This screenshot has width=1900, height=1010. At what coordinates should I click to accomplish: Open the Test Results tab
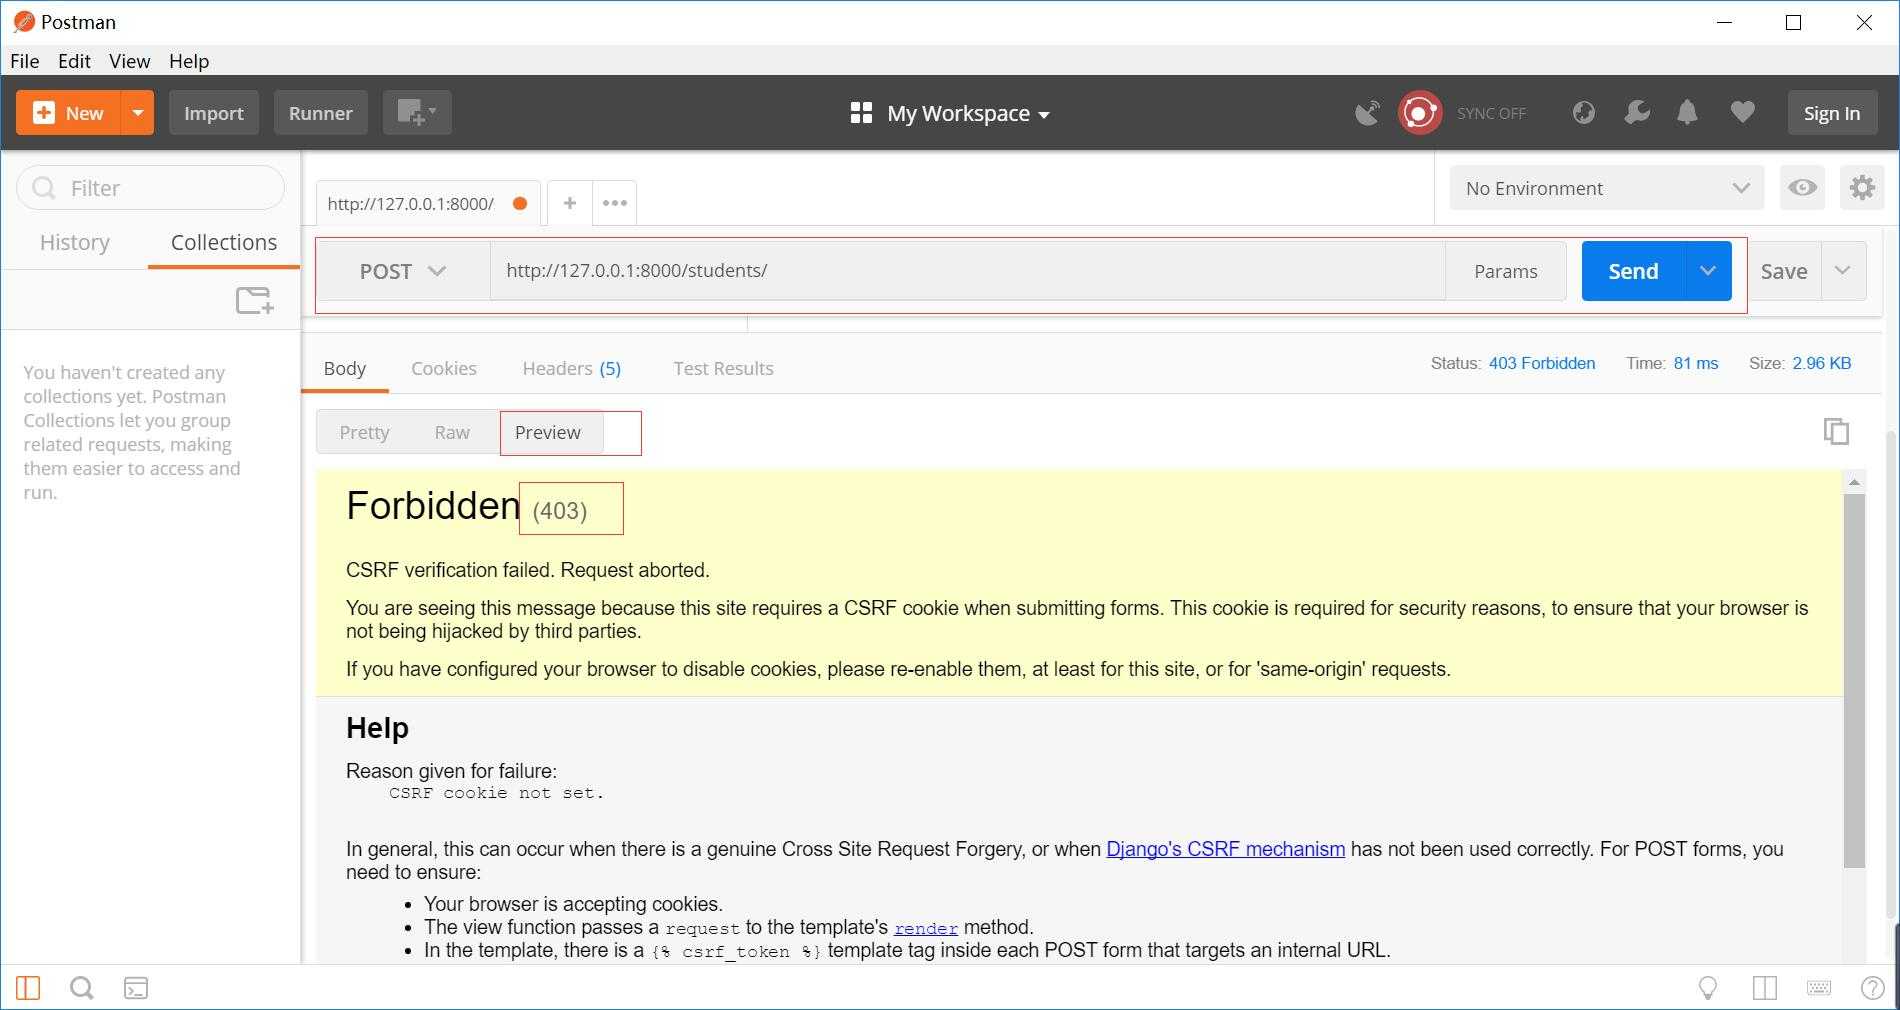pos(723,368)
